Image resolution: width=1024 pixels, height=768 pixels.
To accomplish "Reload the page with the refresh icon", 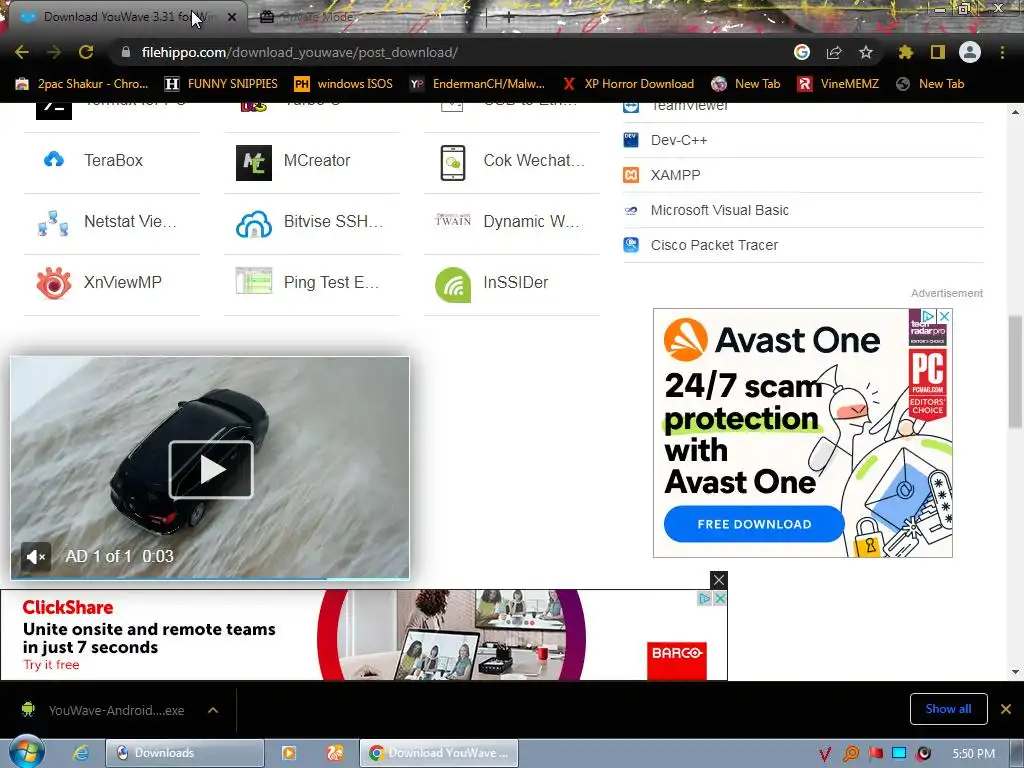I will (x=86, y=52).
